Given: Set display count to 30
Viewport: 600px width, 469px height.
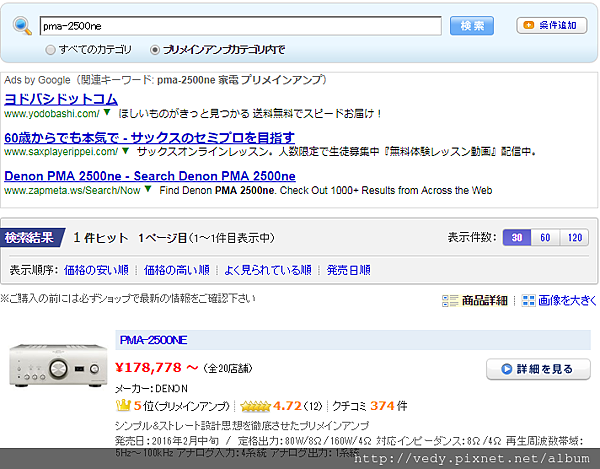Looking at the screenshot, I should click(517, 238).
